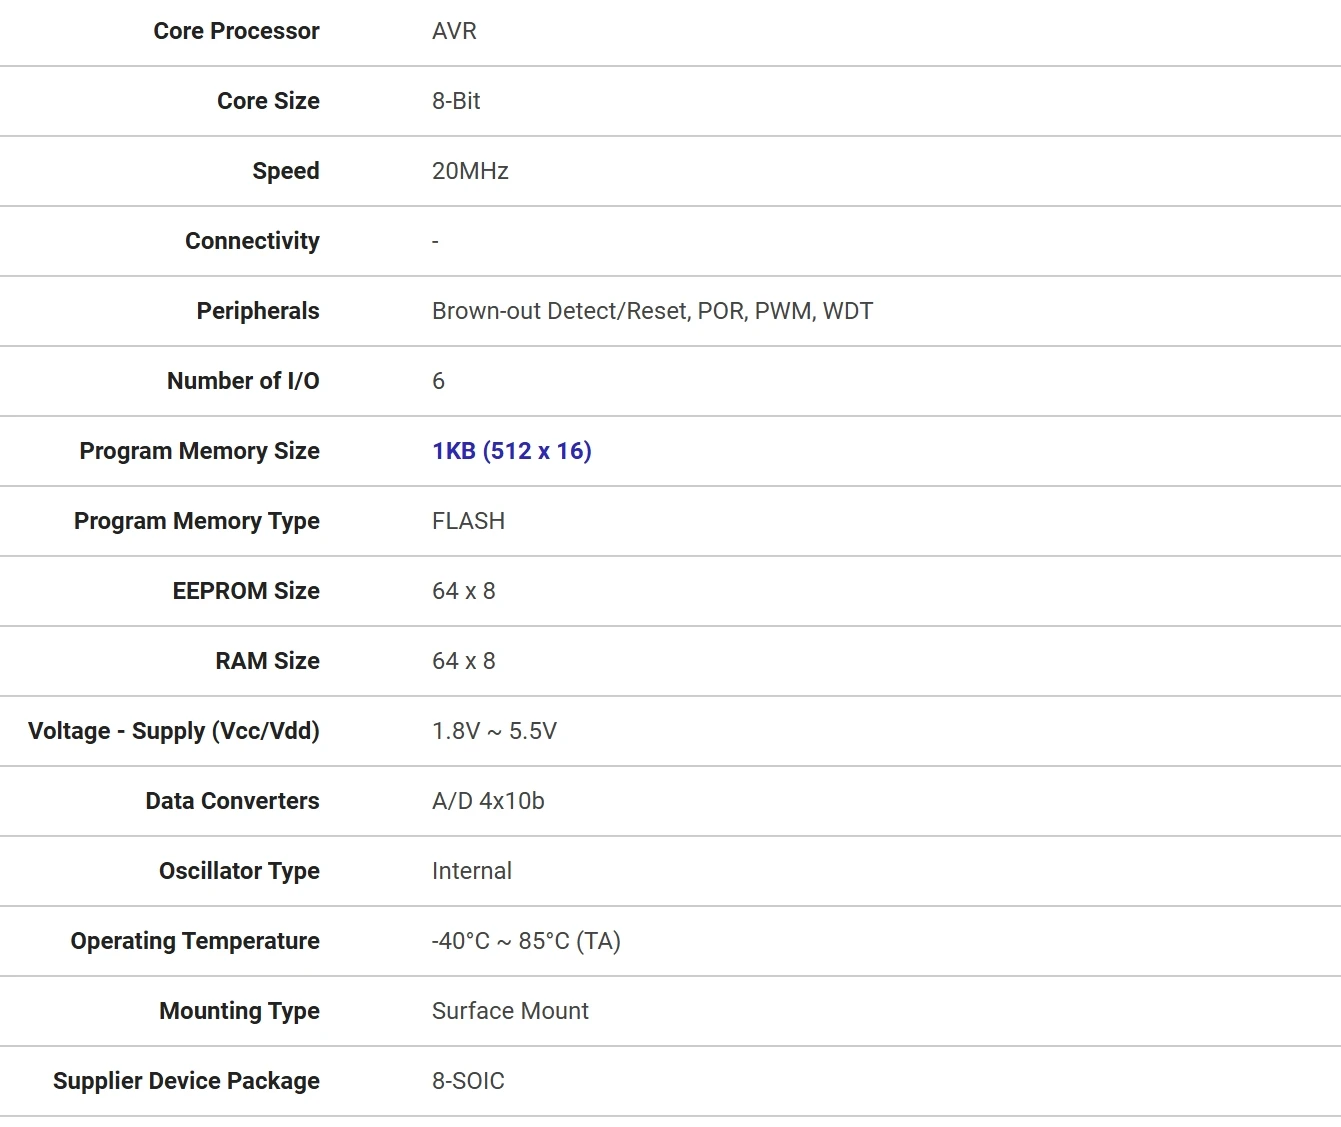The height and width of the screenshot is (1127, 1341).
Task: Click the Number of I/O label
Action: tap(243, 381)
